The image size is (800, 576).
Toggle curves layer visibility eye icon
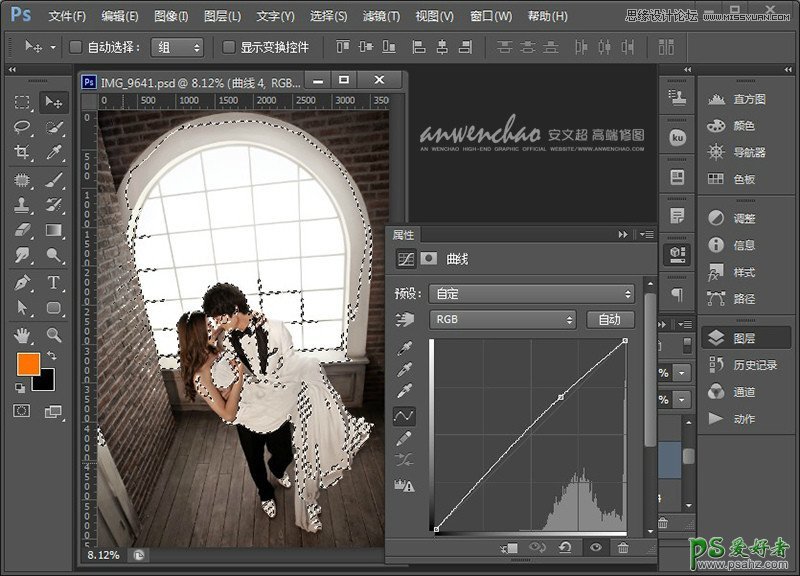pyautogui.click(x=595, y=548)
